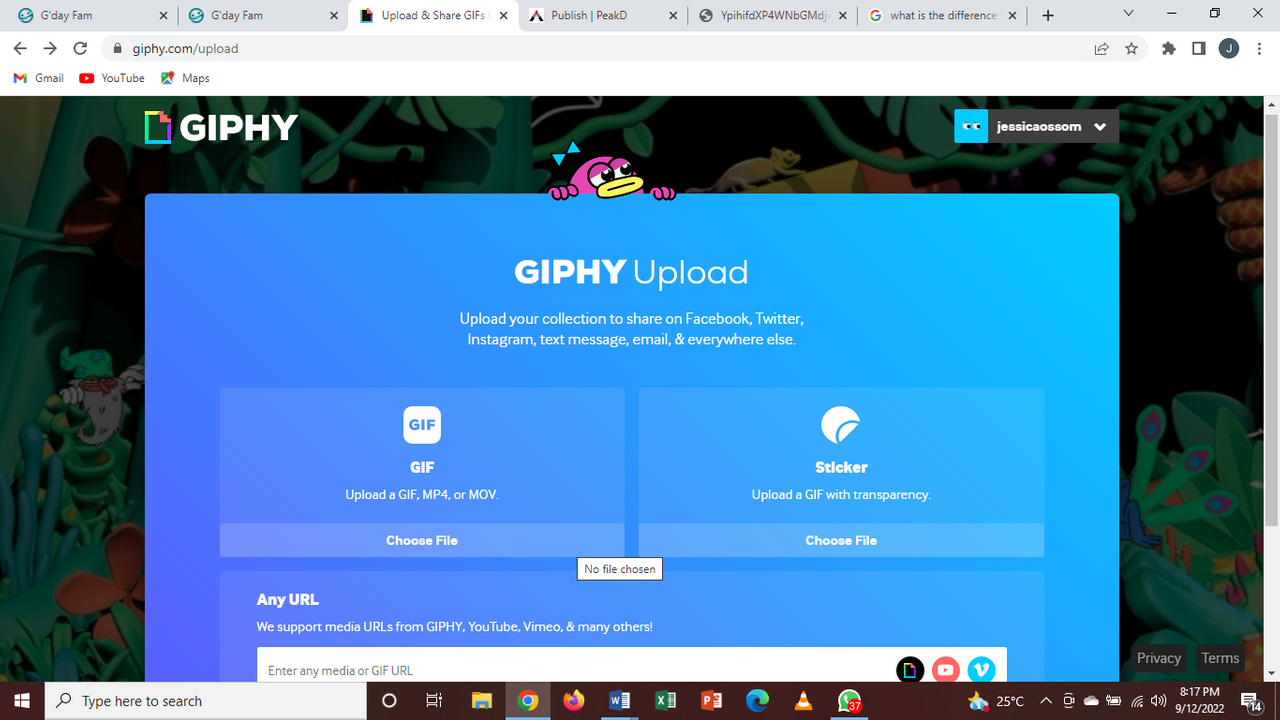1280x720 pixels.
Task: Open the notification center icon
Action: pos(1252,701)
